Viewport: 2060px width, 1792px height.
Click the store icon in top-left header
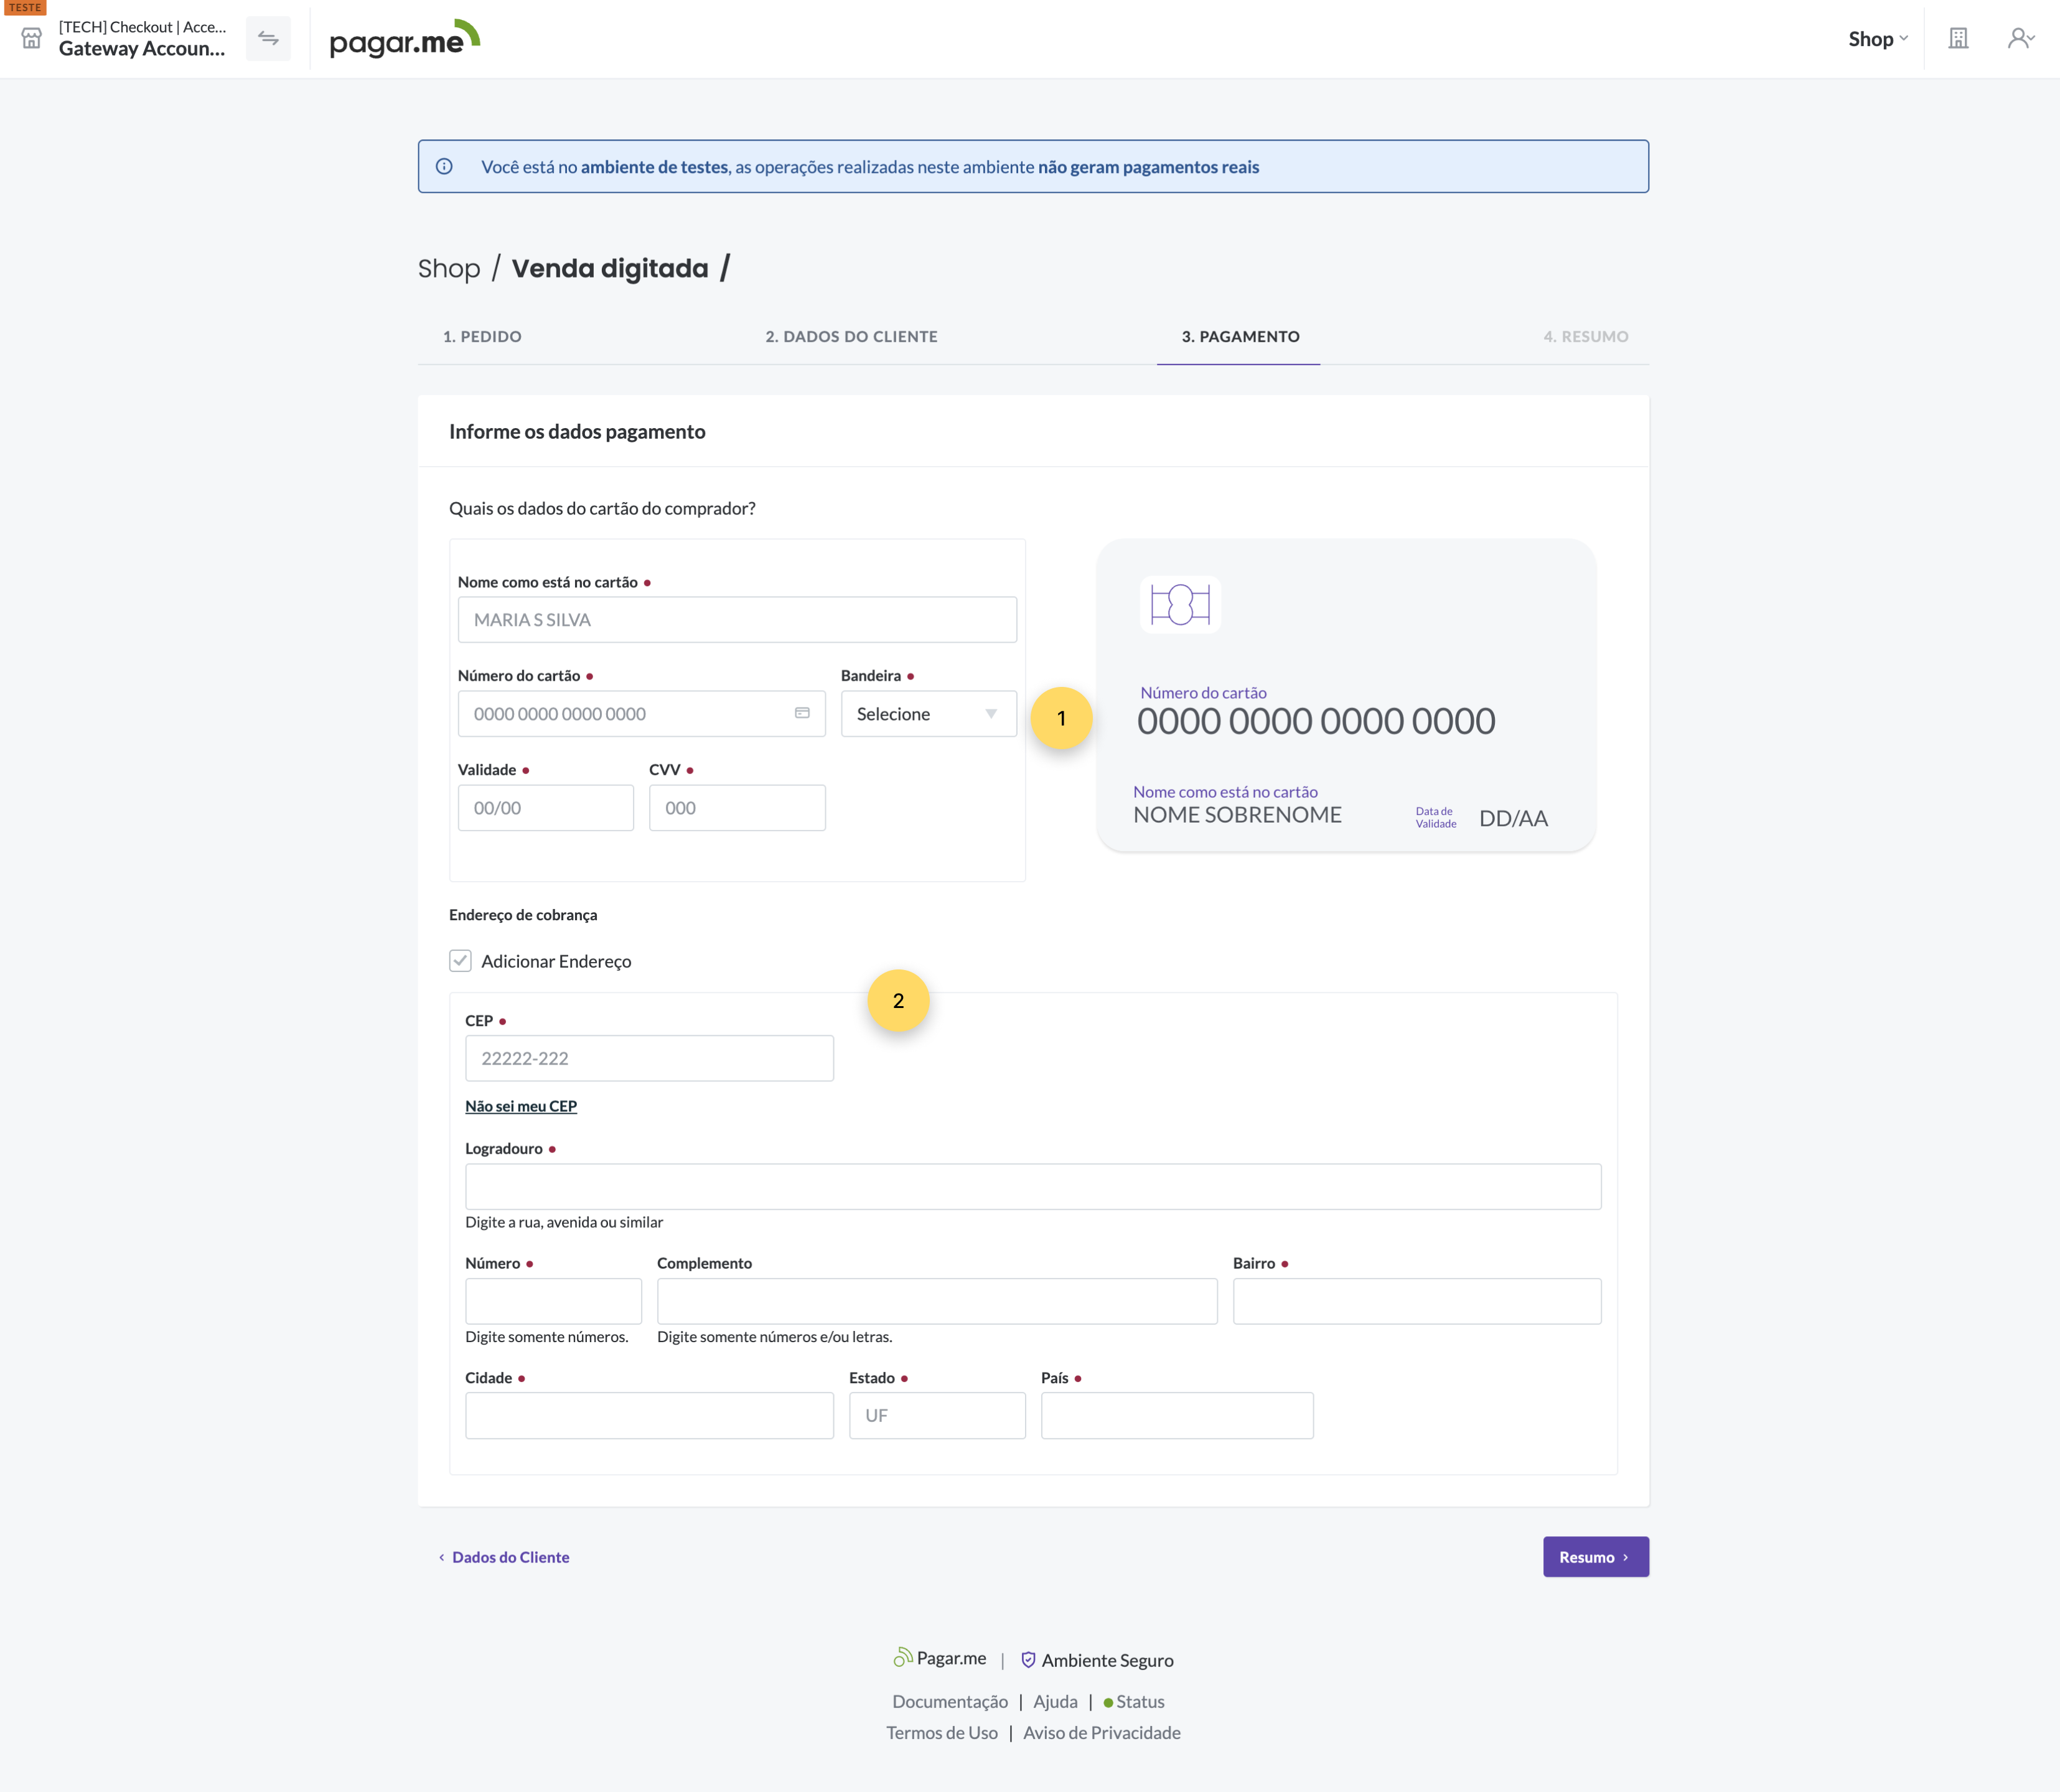tap(32, 39)
